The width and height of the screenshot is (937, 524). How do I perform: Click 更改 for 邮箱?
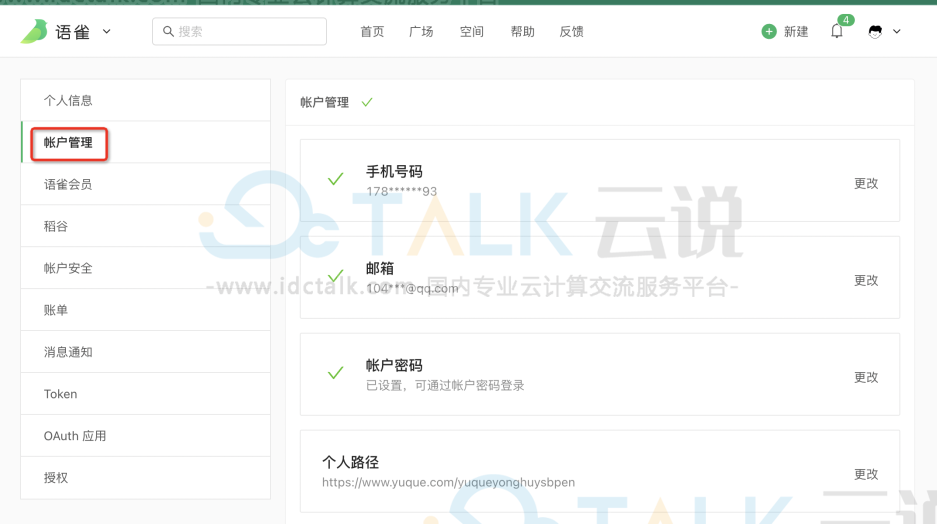click(866, 280)
